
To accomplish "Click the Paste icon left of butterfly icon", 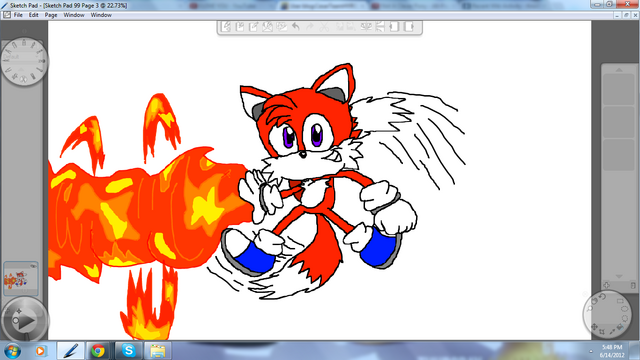I will pos(351,27).
